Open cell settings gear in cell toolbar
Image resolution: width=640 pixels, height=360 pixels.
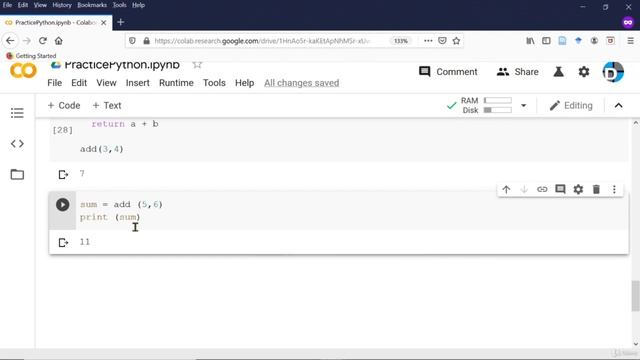point(578,189)
